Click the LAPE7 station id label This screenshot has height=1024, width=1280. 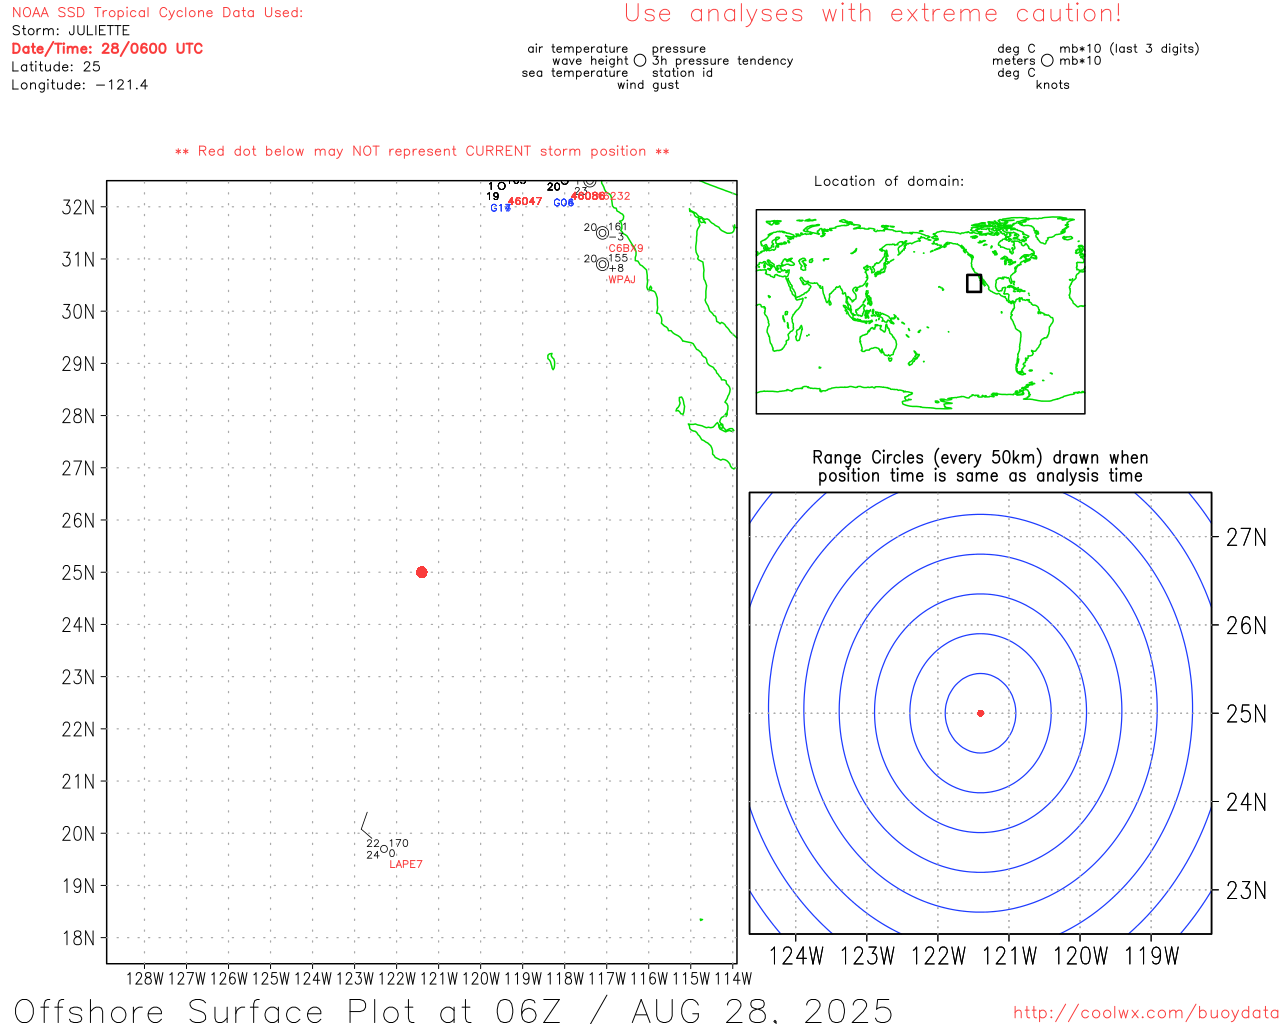click(x=406, y=864)
